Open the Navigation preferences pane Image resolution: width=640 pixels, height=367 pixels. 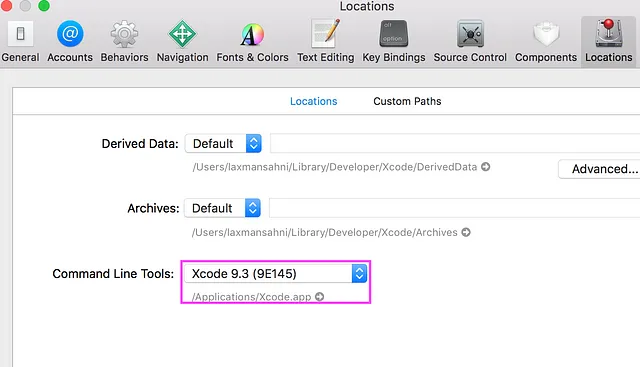point(182,42)
